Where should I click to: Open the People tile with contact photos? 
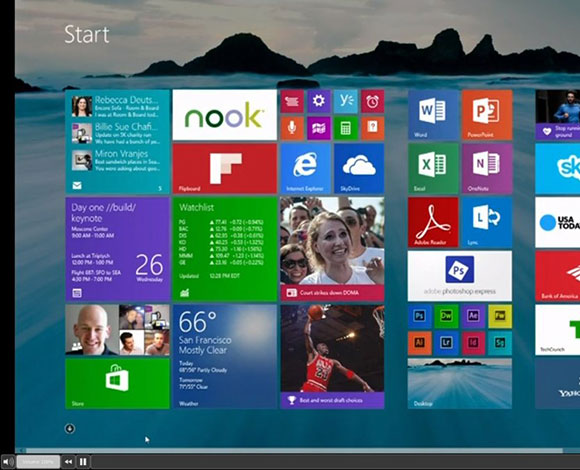click(x=118, y=330)
